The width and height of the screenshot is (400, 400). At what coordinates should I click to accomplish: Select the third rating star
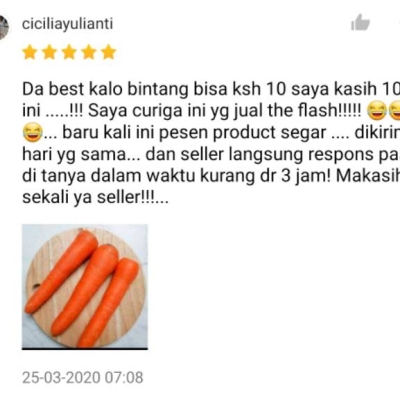[x=69, y=52]
